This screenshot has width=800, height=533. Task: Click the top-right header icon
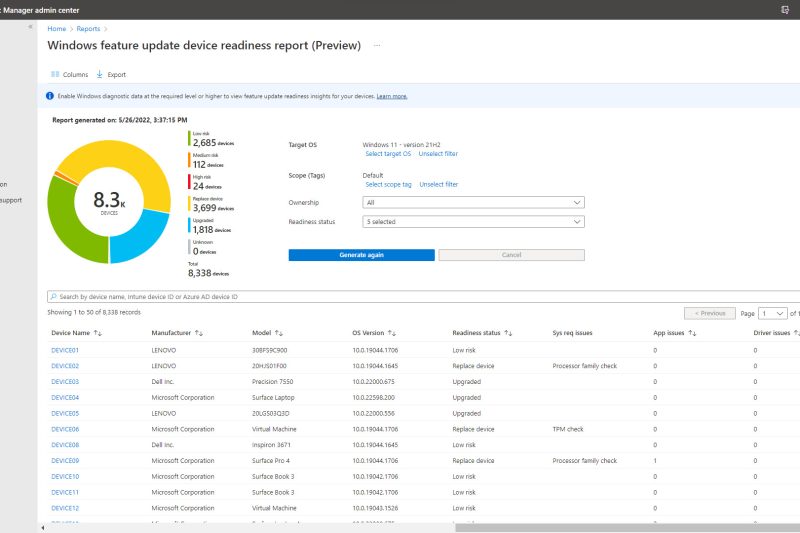coord(785,10)
